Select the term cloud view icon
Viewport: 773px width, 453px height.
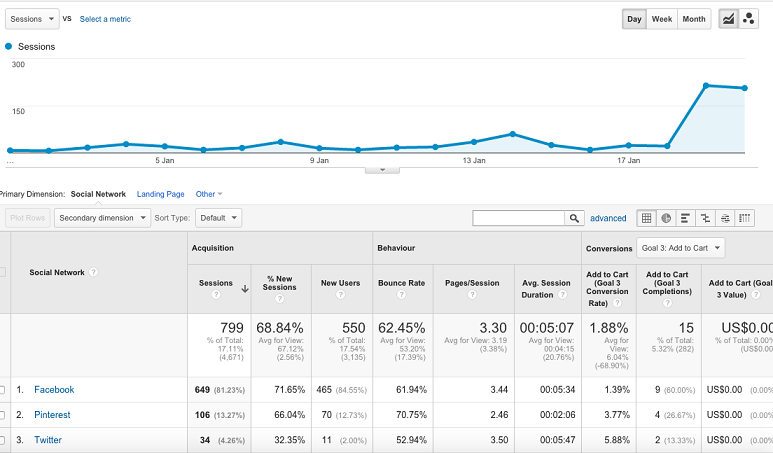tap(726, 218)
